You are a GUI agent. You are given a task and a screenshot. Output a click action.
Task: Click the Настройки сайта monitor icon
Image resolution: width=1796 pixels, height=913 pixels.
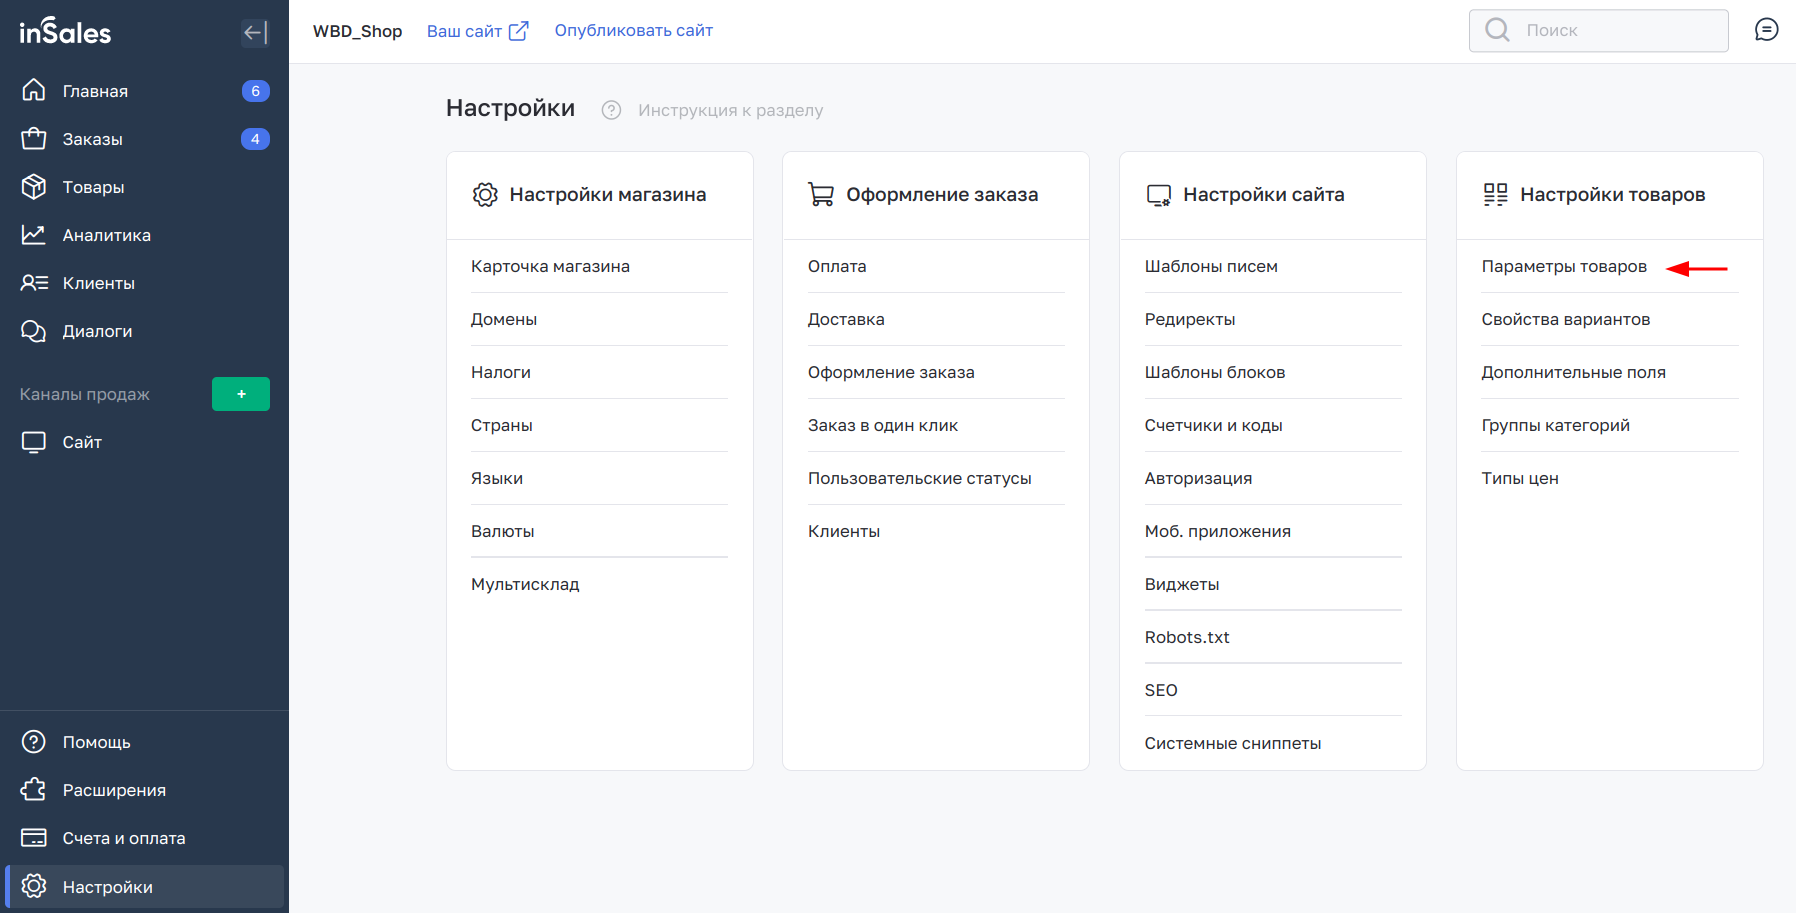[x=1159, y=195]
